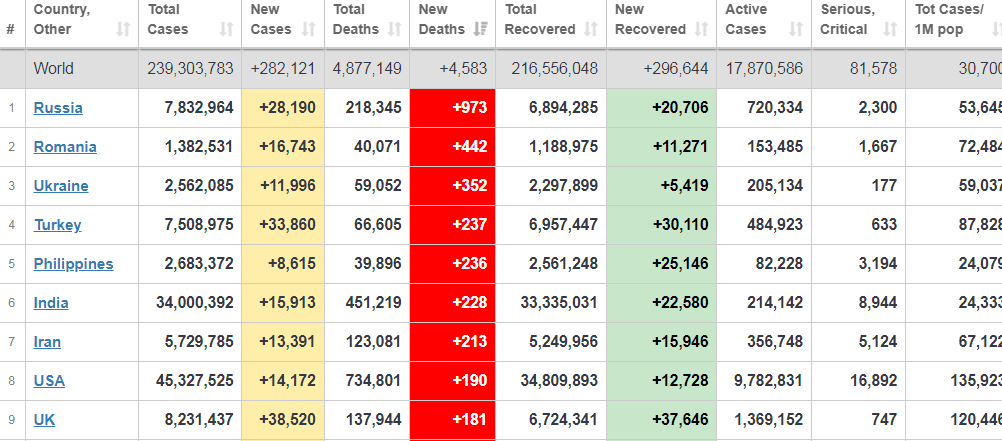Select World total cases '239,303,783'
Screen dimensions: 1002x441
190,68
